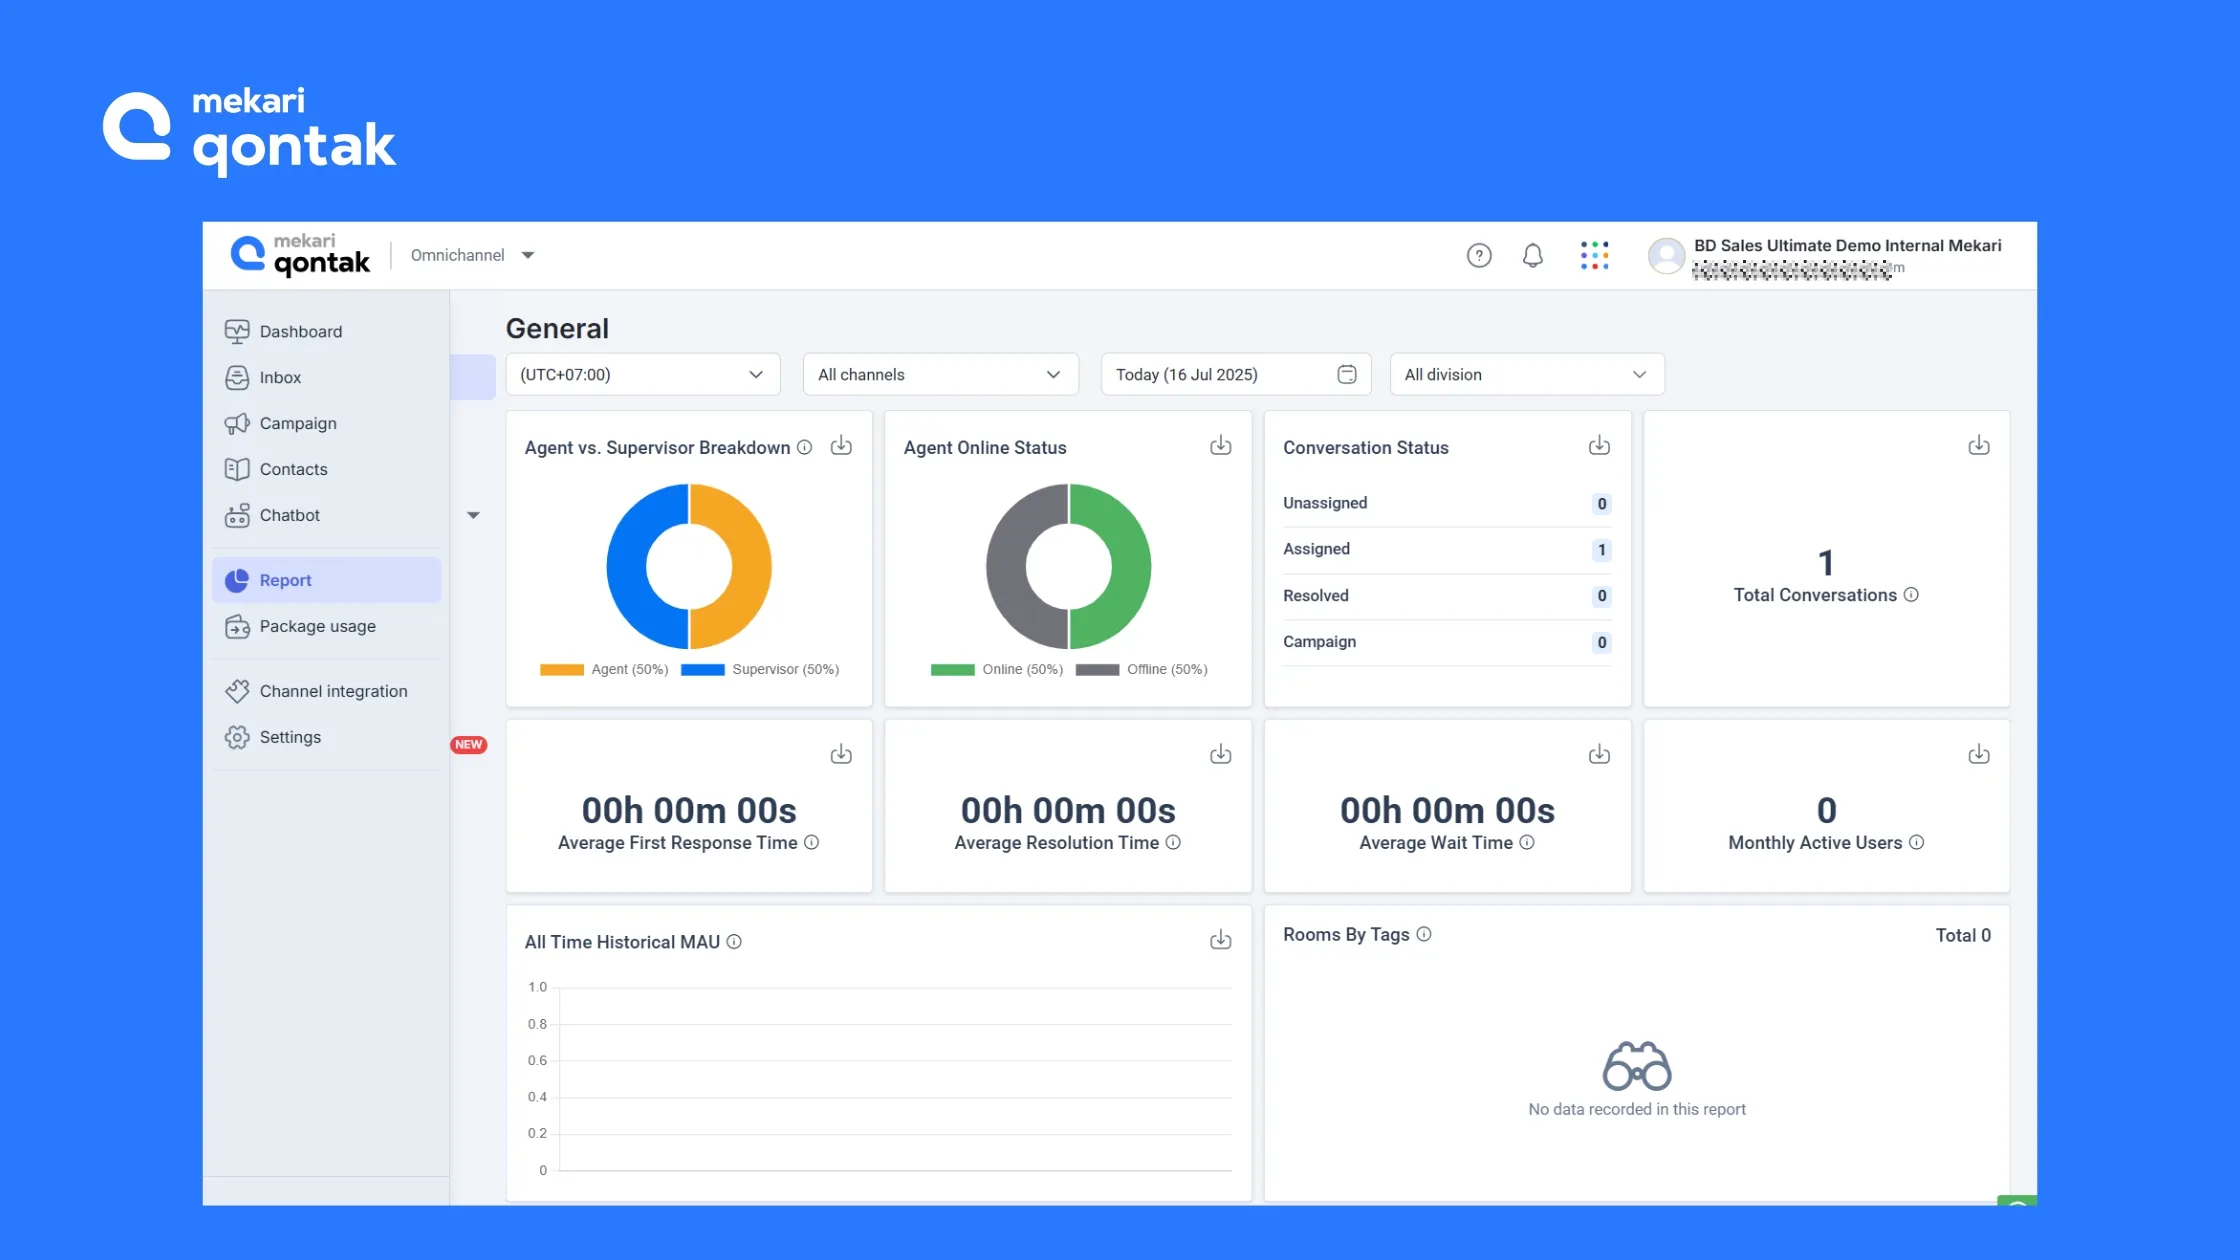2240x1260 pixels.
Task: Download Agent Online Status chart
Action: tap(1220, 446)
